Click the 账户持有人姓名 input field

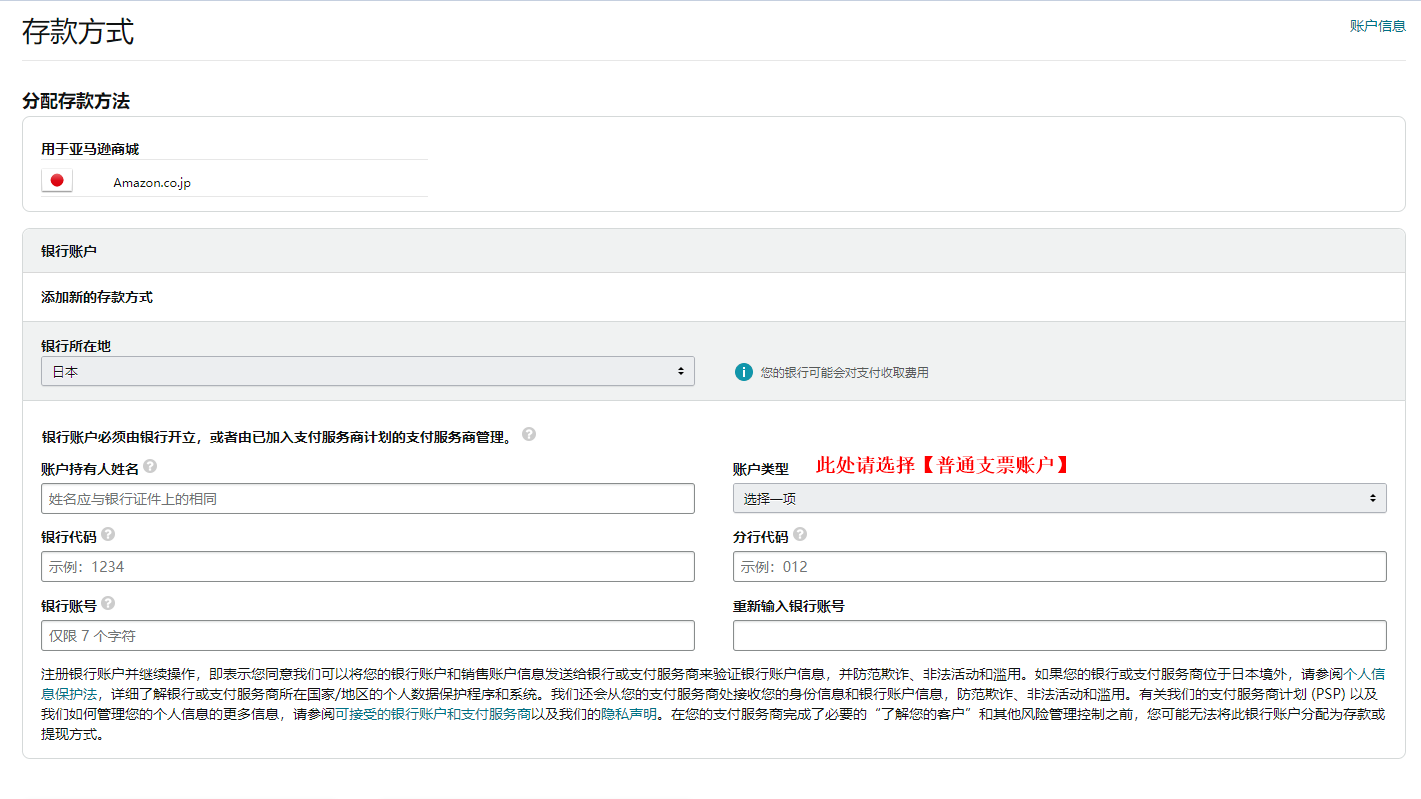pos(365,498)
